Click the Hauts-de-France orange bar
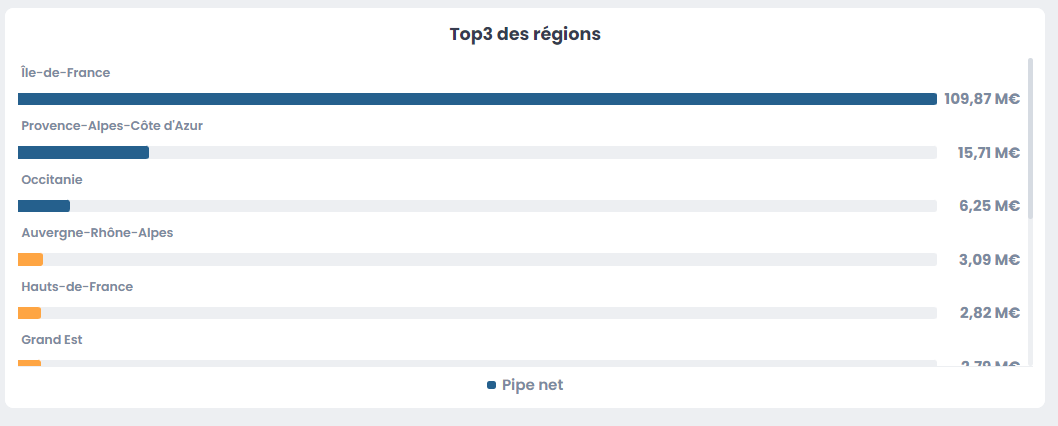The image size is (1058, 426). (29, 313)
